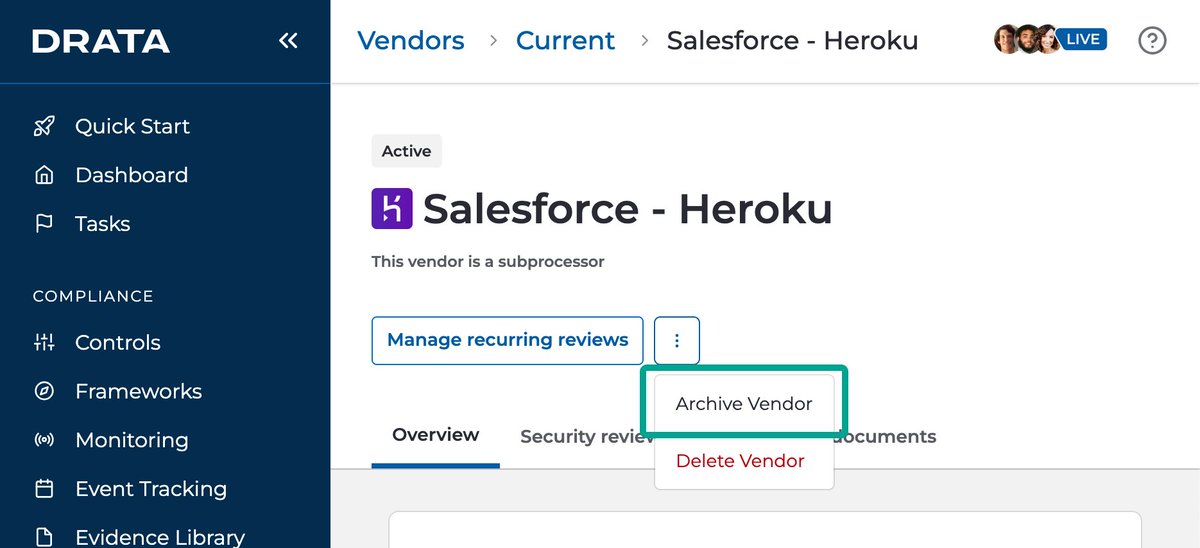Go to Current breadcrumb link
Image resolution: width=1200 pixels, height=548 pixels.
tap(566, 41)
